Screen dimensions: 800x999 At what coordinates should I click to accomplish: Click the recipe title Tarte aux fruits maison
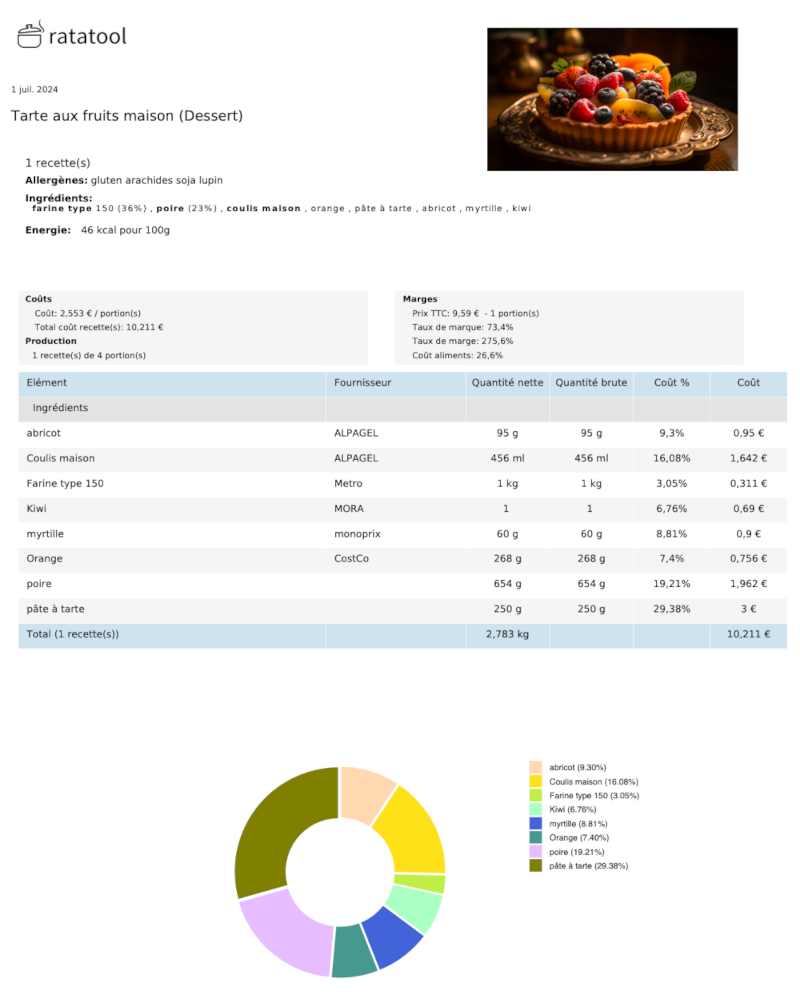(127, 116)
